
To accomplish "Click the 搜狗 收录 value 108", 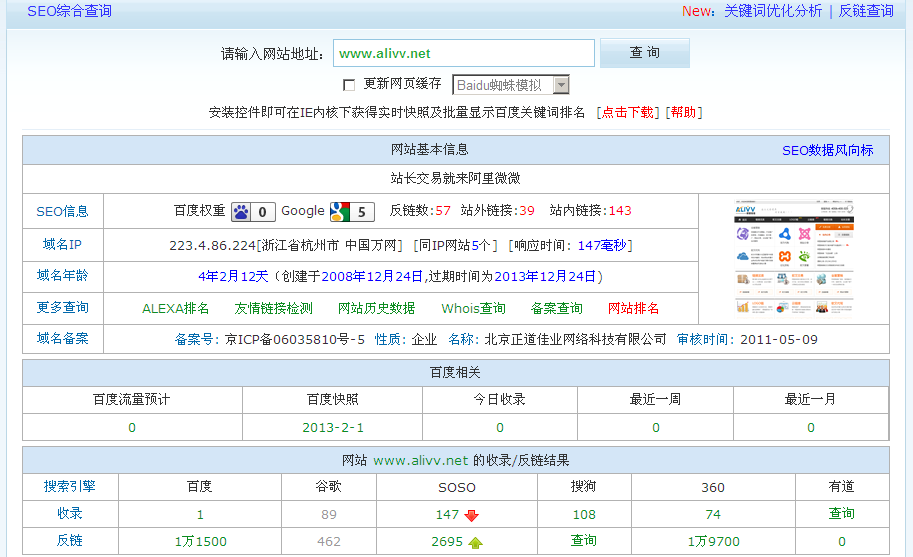I will pyautogui.click(x=584, y=515).
